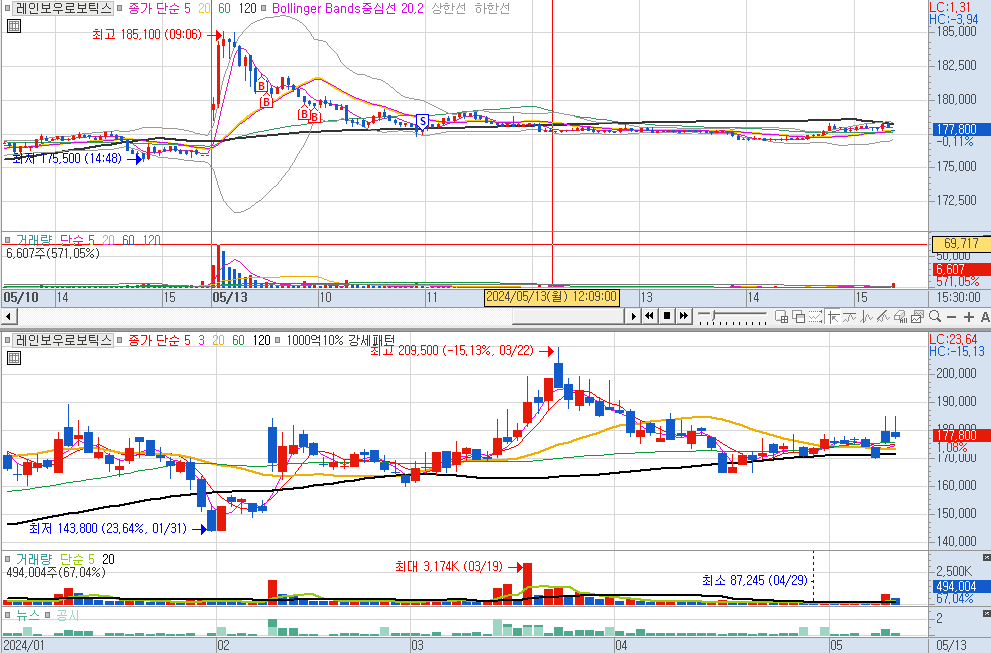Click the Bollinger Bands중심선 20,2 label
Viewport: 991px width, 653px height.
348,9
